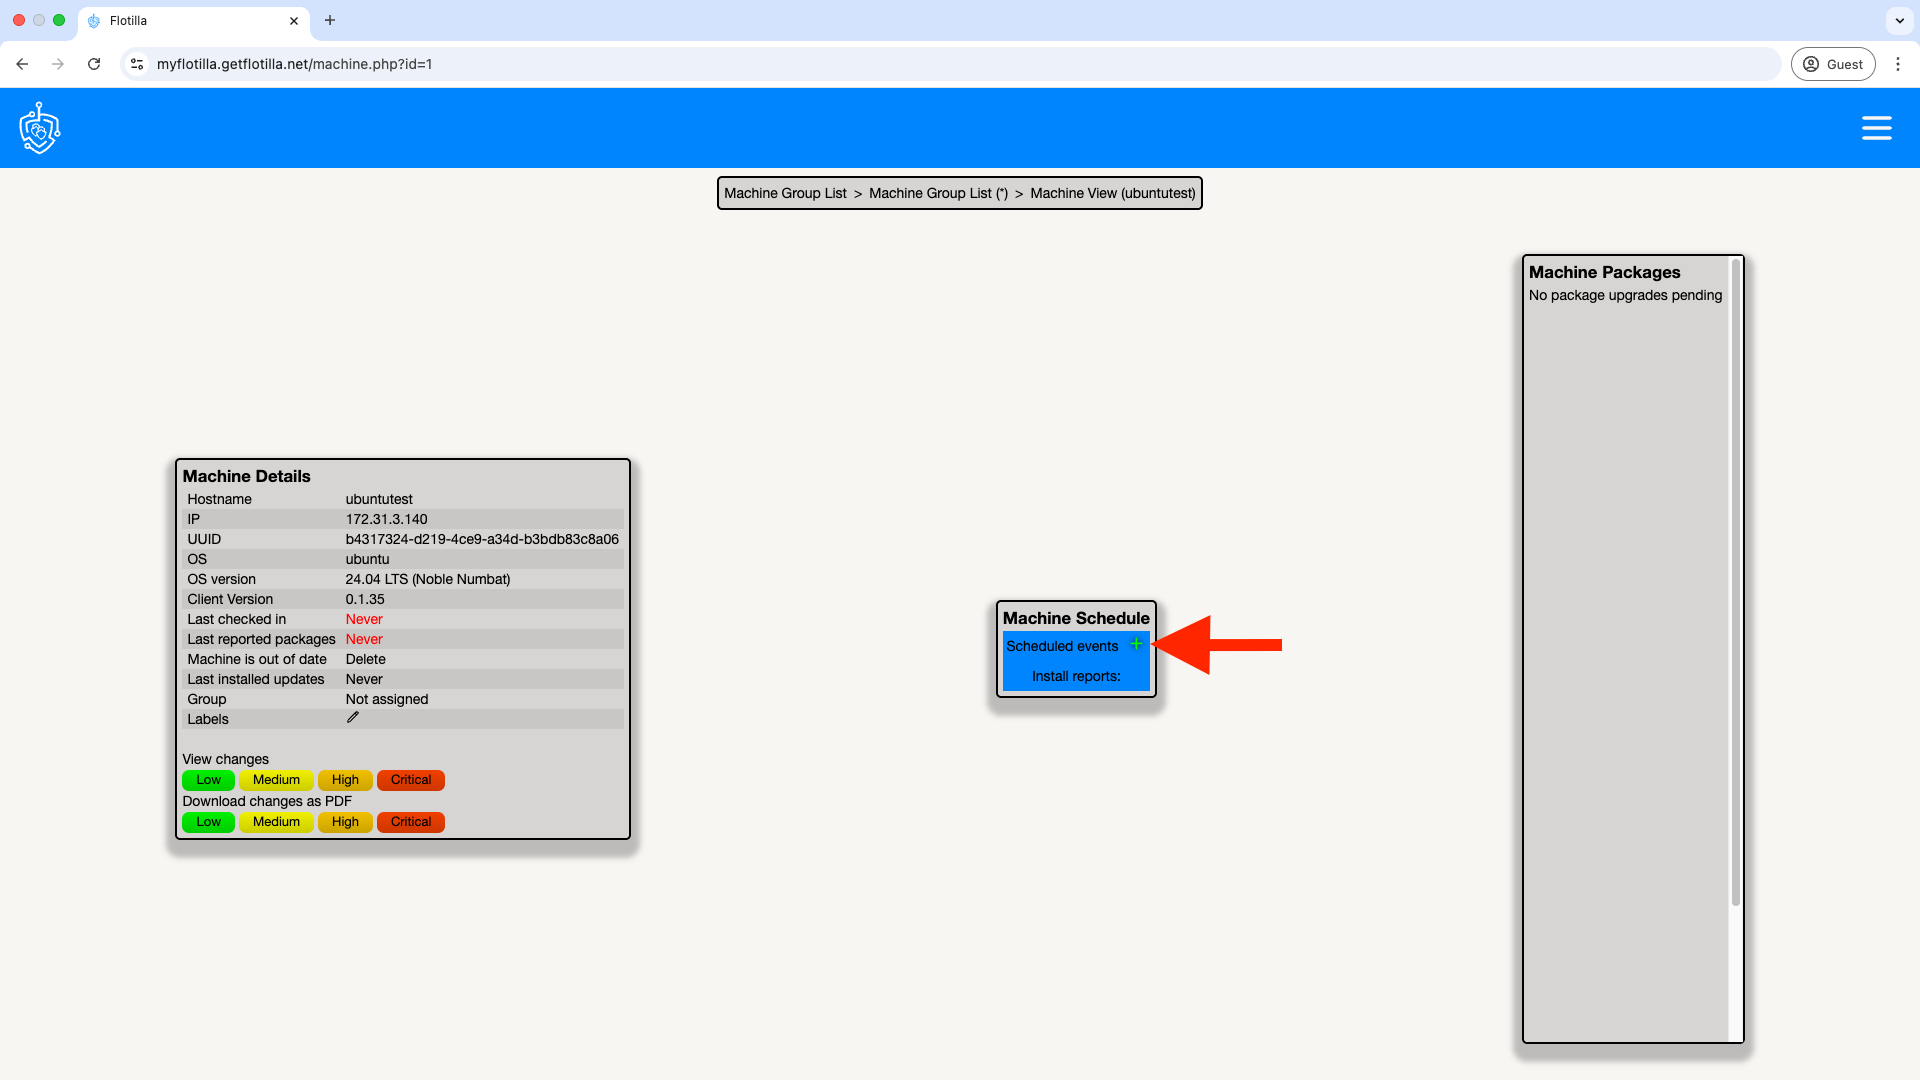Open Machine Group List (*) breadcrumb

[938, 193]
